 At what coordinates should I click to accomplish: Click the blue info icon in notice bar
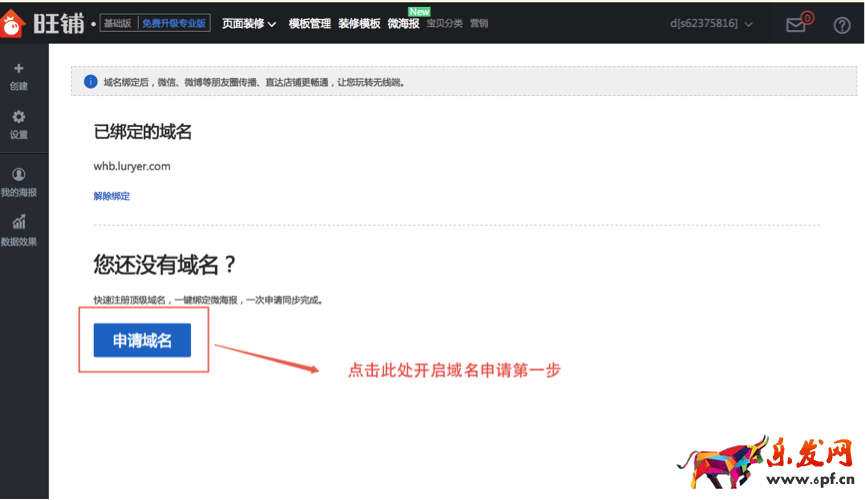click(89, 81)
